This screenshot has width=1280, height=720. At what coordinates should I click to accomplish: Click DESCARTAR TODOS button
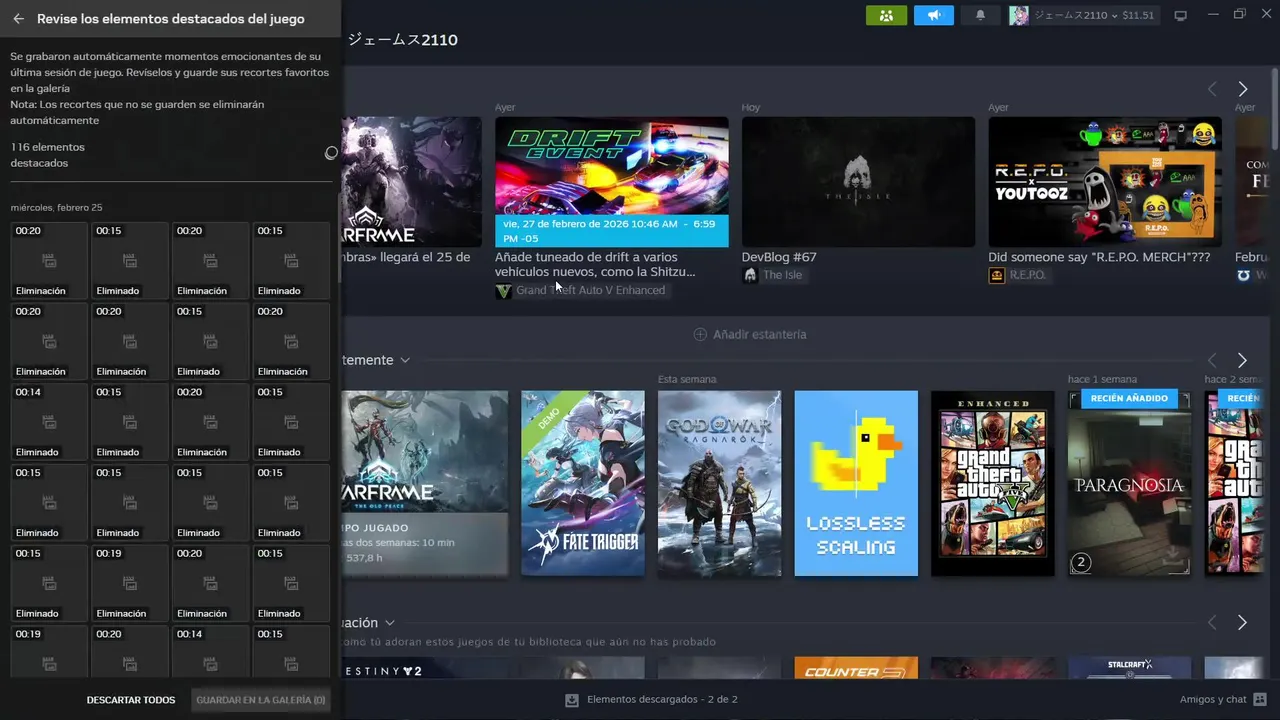(131, 700)
